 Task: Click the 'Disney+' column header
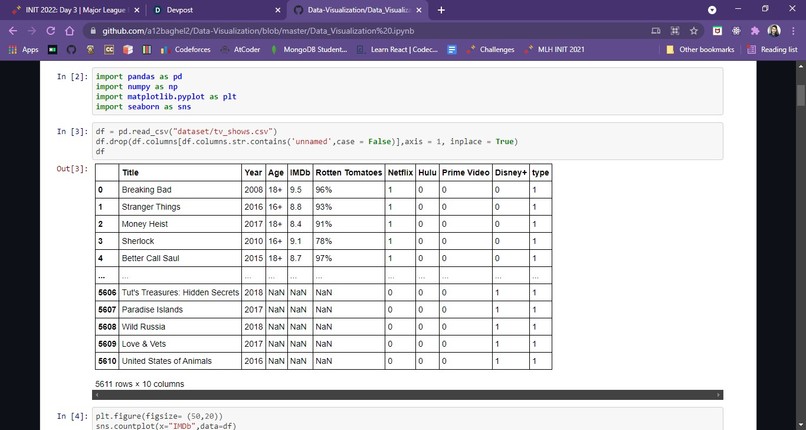[x=511, y=173]
